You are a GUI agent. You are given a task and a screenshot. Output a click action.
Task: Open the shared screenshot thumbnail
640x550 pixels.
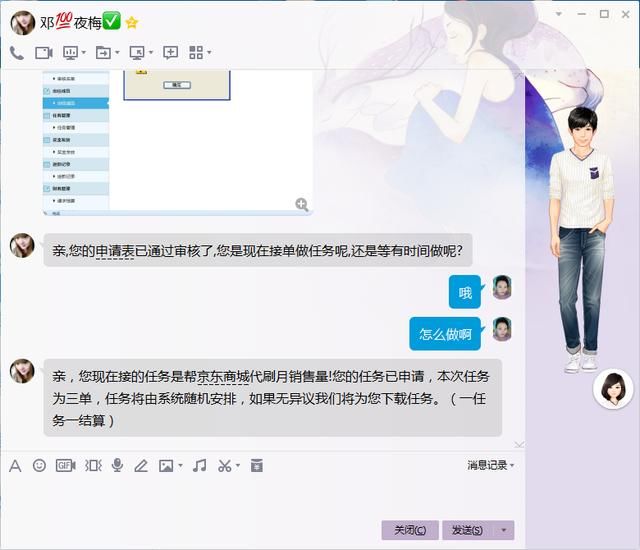178,142
